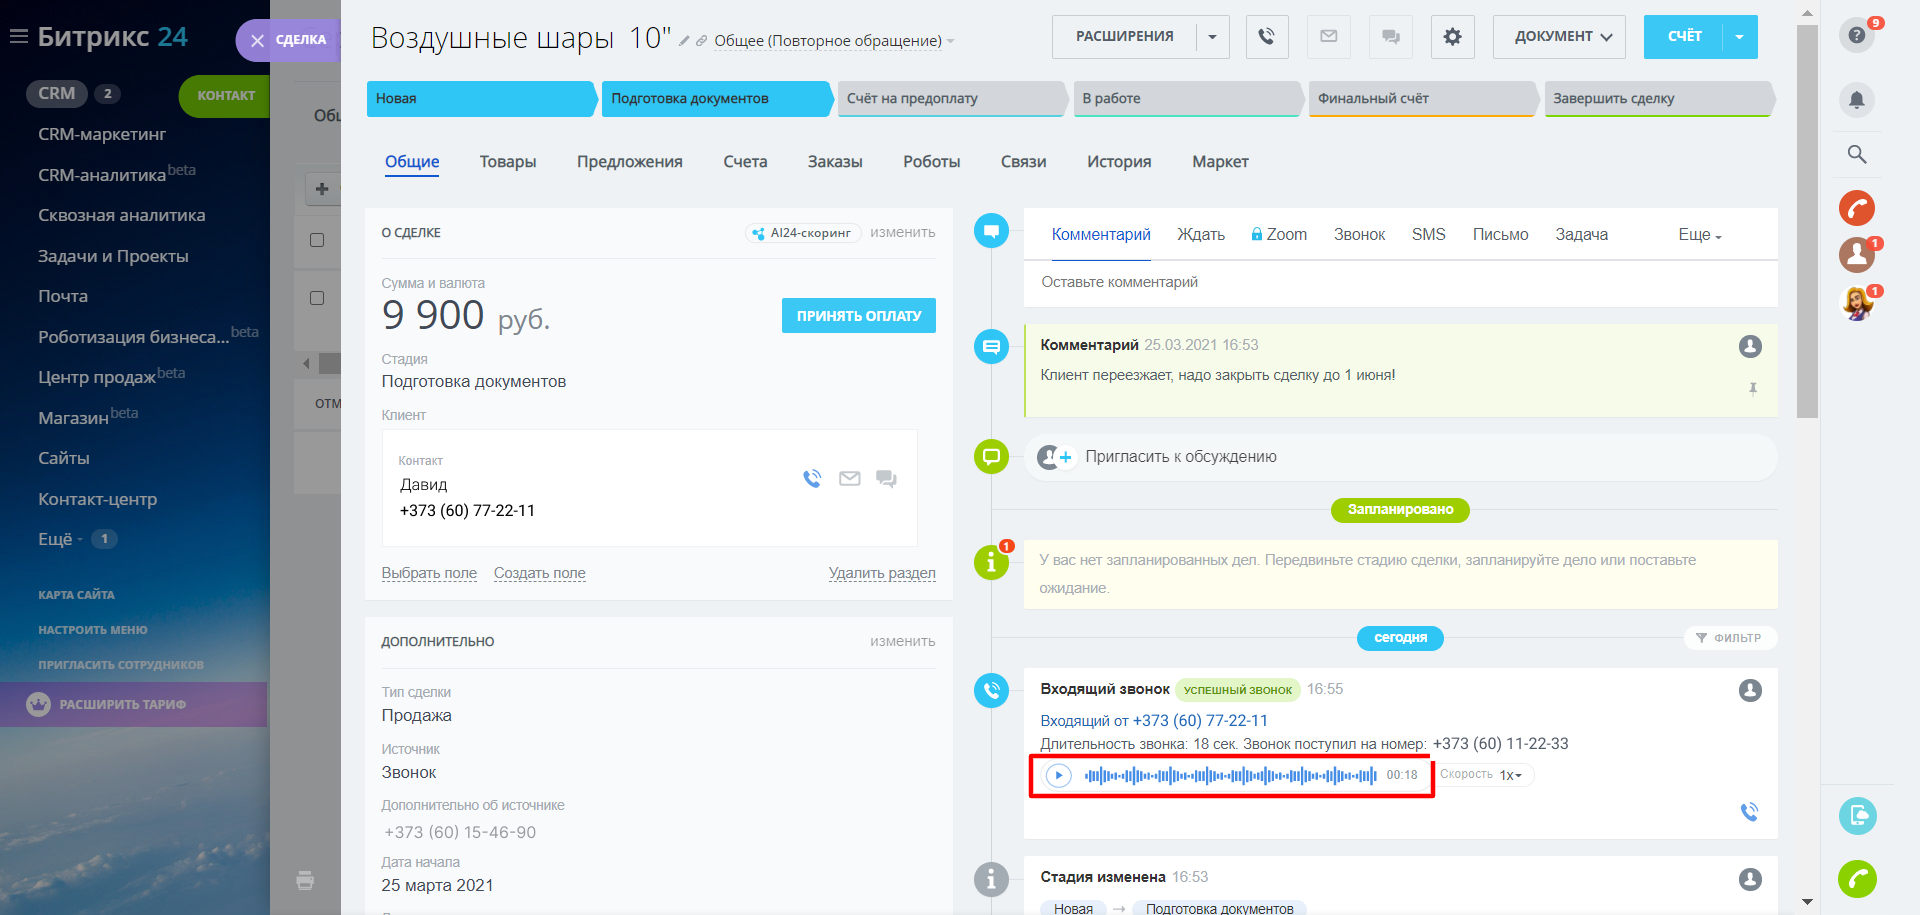Call contact Давид using phone icon
1920x915 pixels.
[812, 479]
